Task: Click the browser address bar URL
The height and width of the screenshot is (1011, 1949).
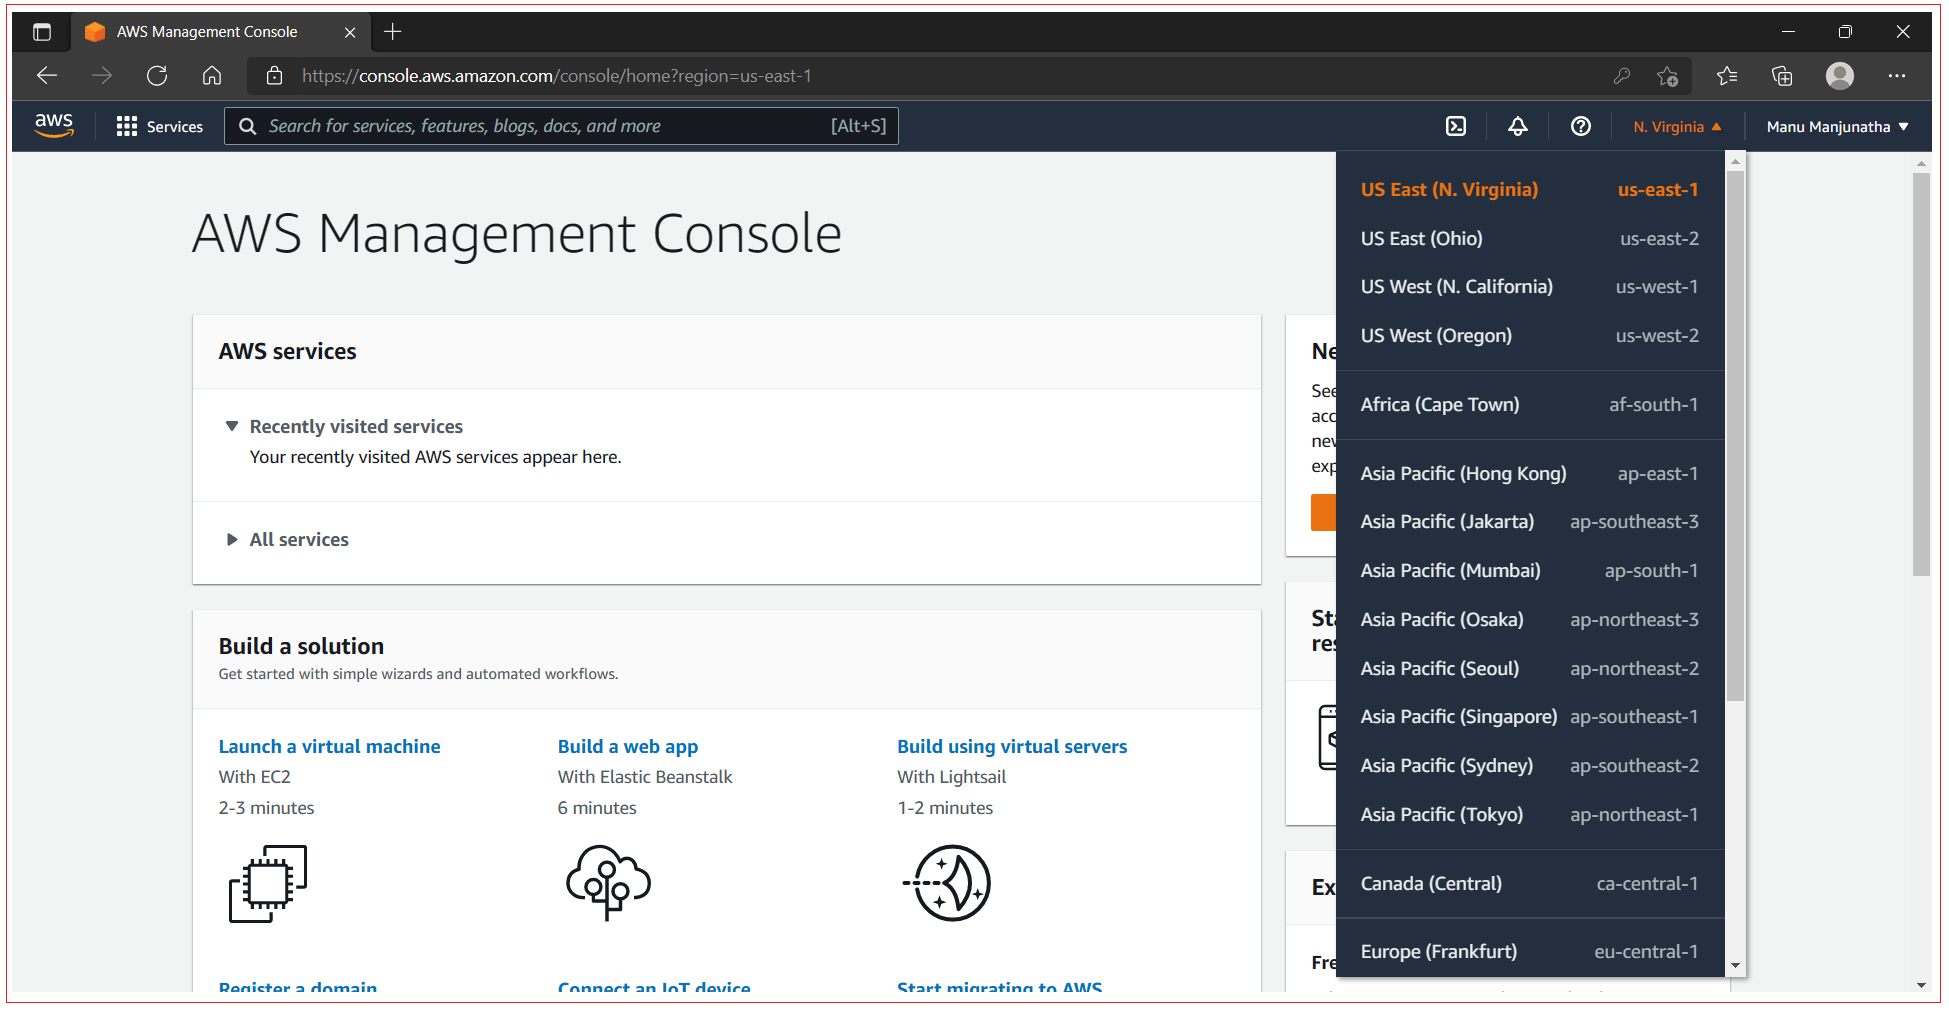Action: coord(556,76)
